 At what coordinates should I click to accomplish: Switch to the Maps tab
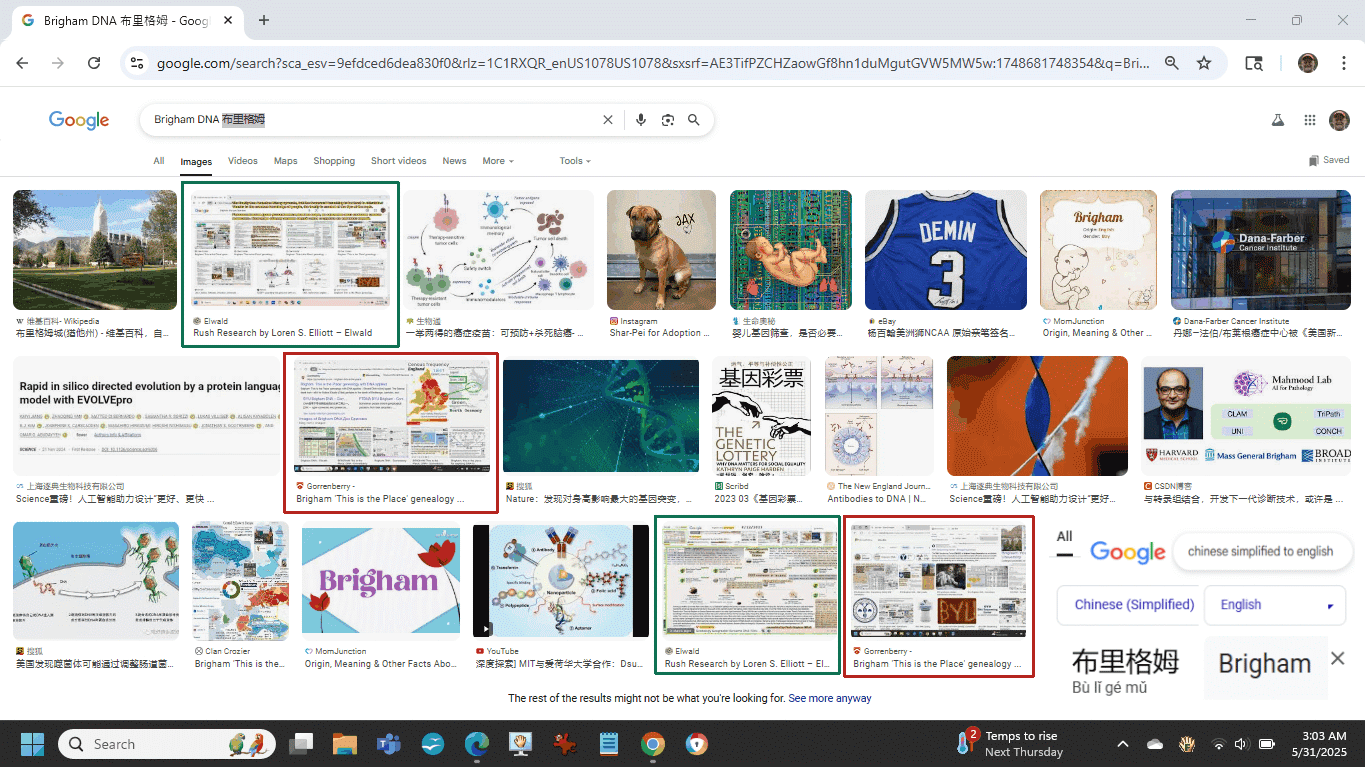tap(286, 161)
